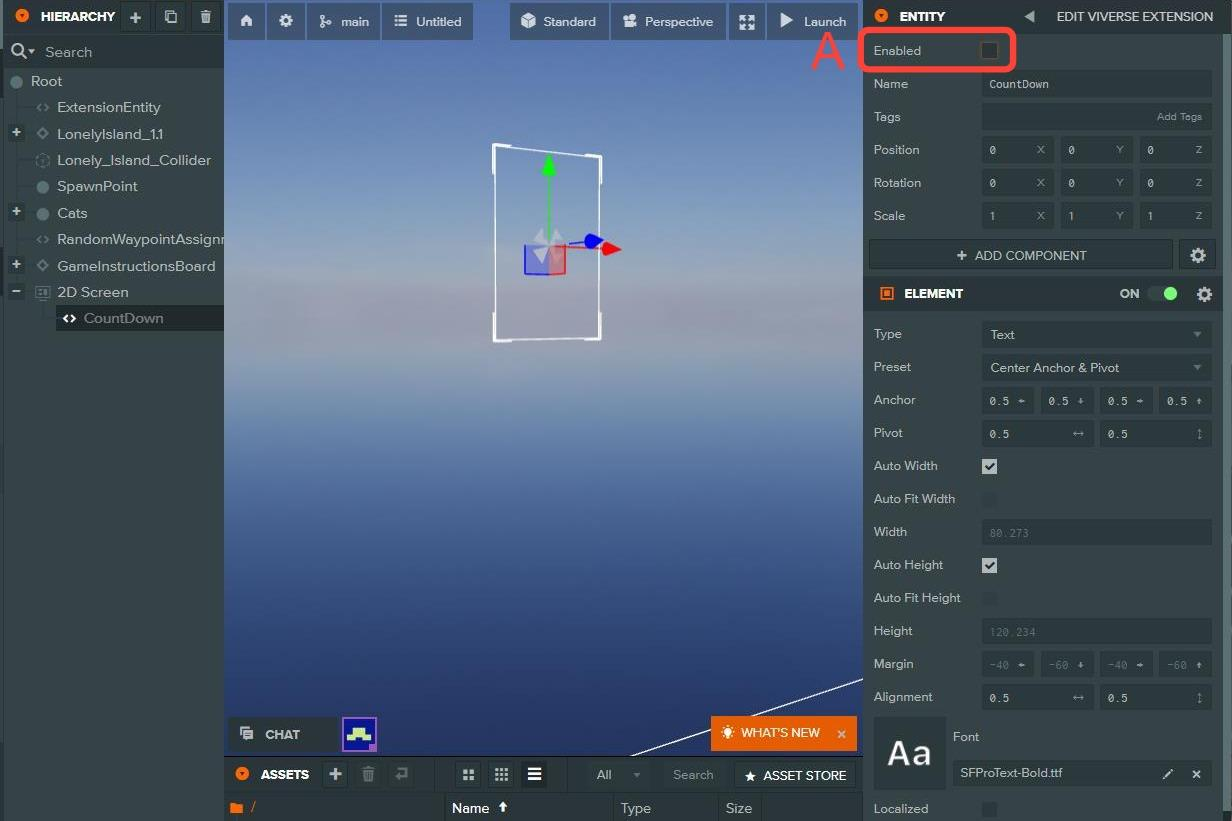The image size is (1232, 821).
Task: Open the Preset dropdown Center Anchor & Pivot
Action: [1096, 368]
